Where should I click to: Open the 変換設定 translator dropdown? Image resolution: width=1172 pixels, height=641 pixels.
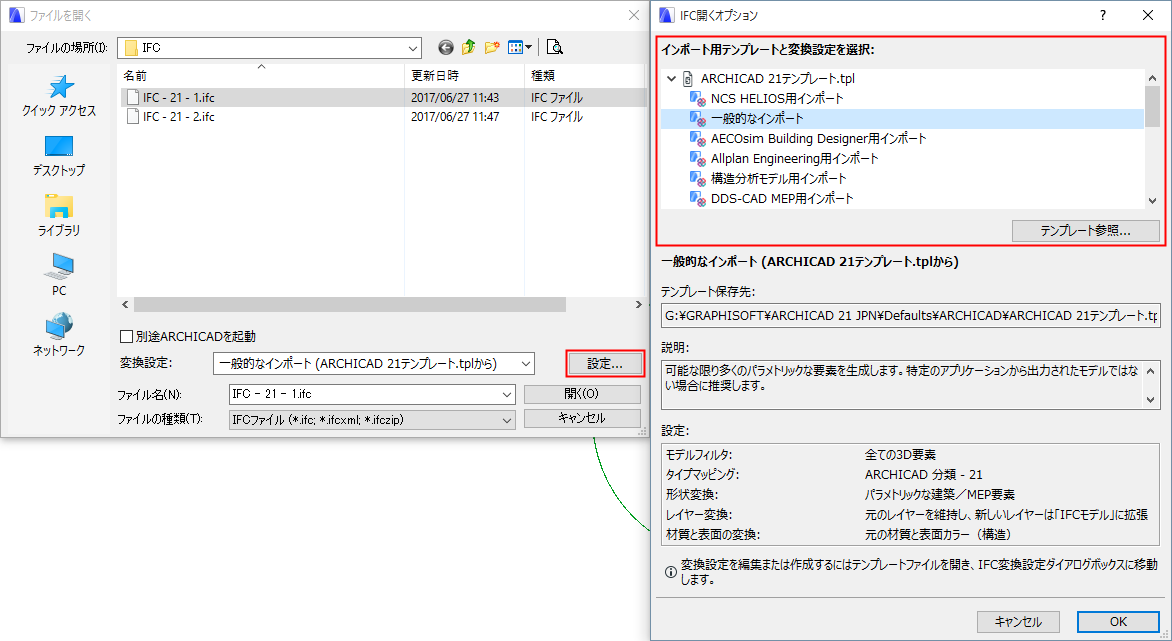point(526,364)
